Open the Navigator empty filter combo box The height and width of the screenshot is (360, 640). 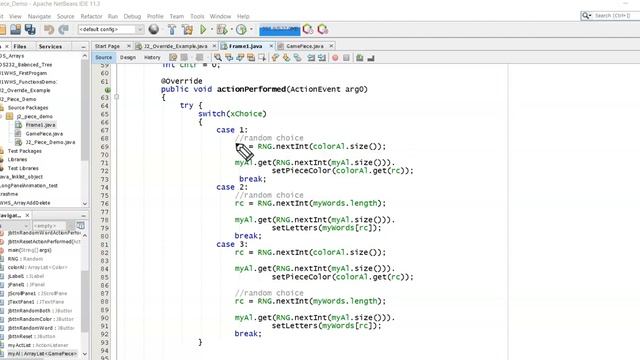tap(49, 226)
